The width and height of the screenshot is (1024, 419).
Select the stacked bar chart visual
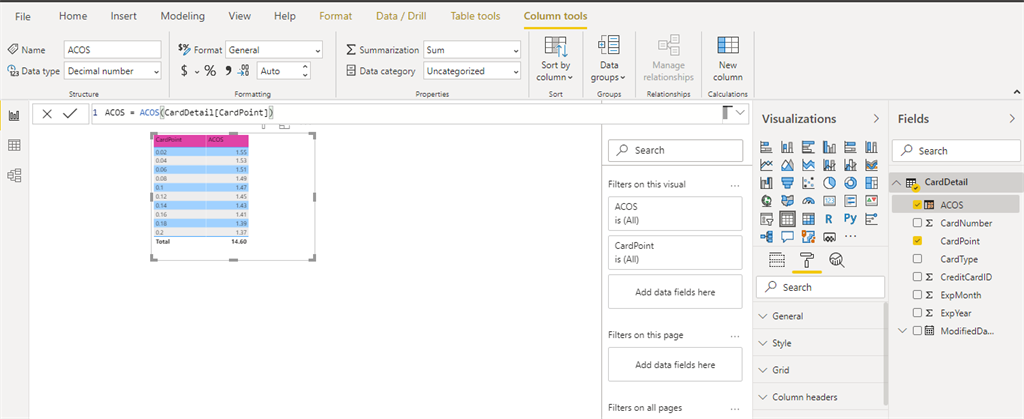tap(767, 147)
